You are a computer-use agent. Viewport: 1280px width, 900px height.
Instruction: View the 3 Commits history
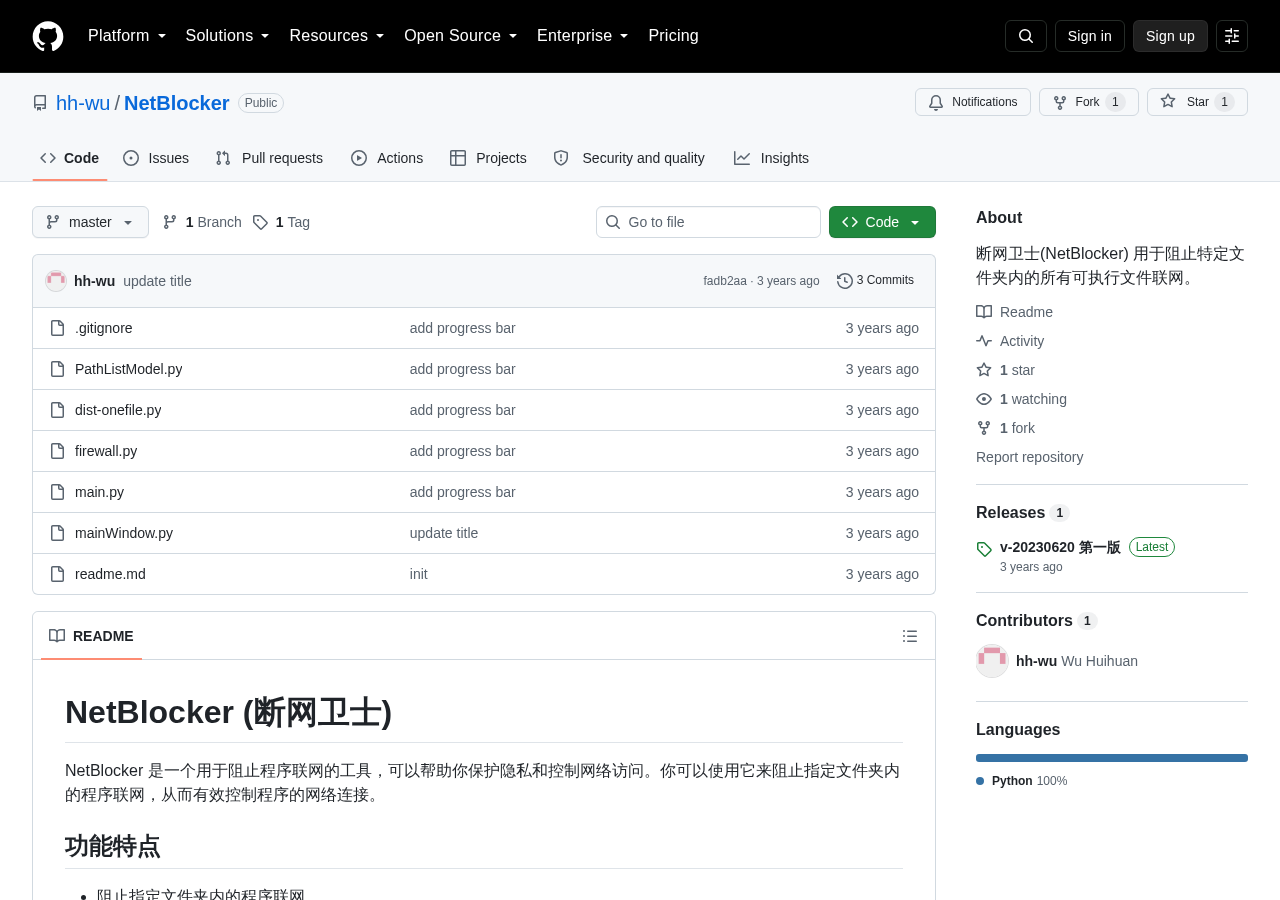876,281
